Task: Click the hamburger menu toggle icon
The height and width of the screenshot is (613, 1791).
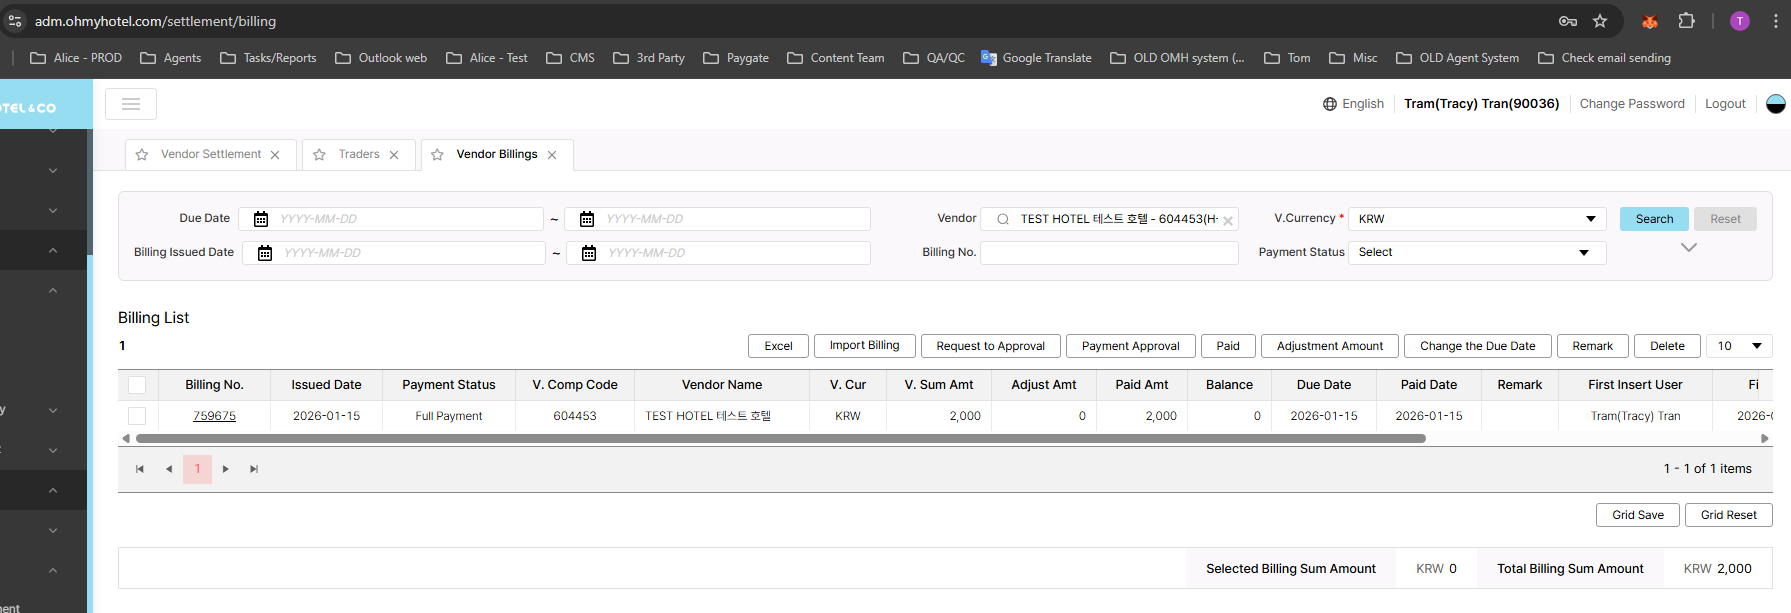Action: point(131,104)
